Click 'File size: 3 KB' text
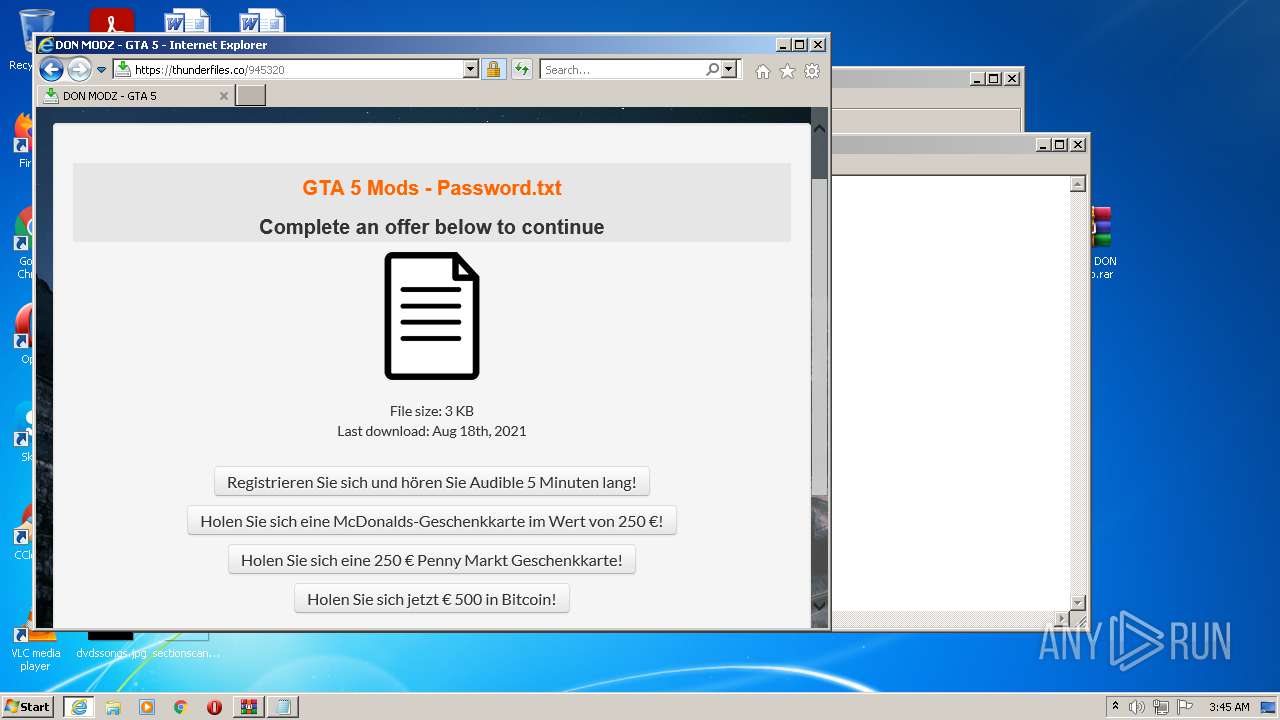The width and height of the screenshot is (1280, 720). coord(432,411)
